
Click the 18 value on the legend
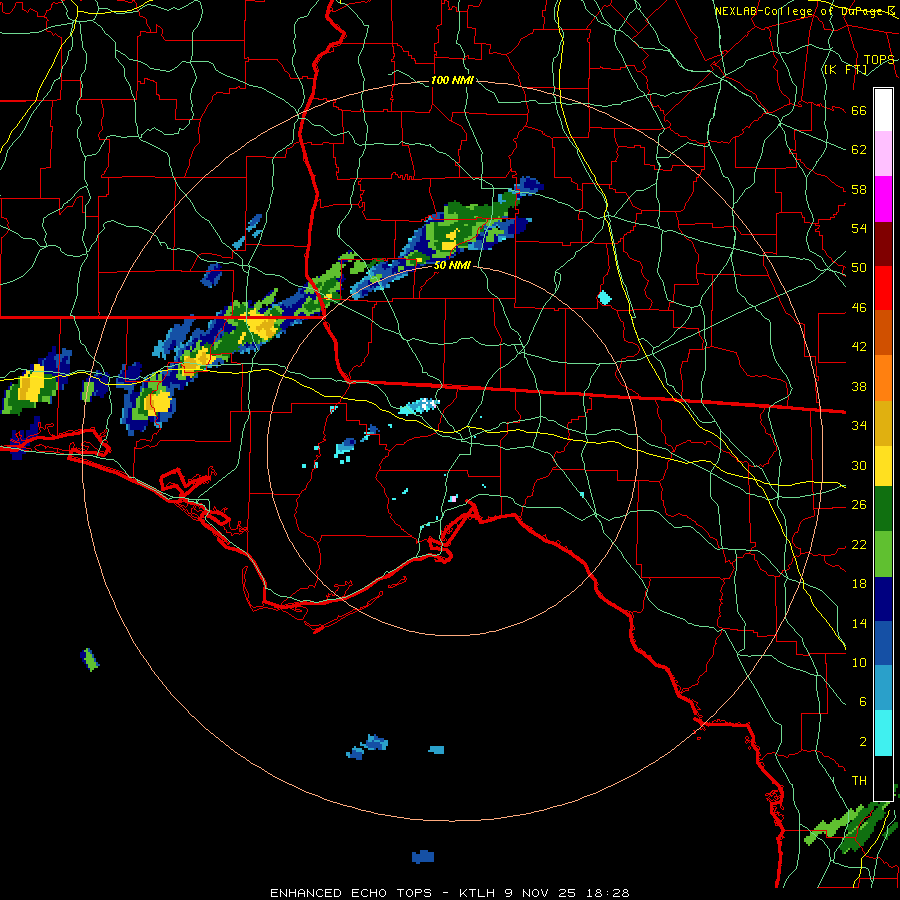coord(859,584)
